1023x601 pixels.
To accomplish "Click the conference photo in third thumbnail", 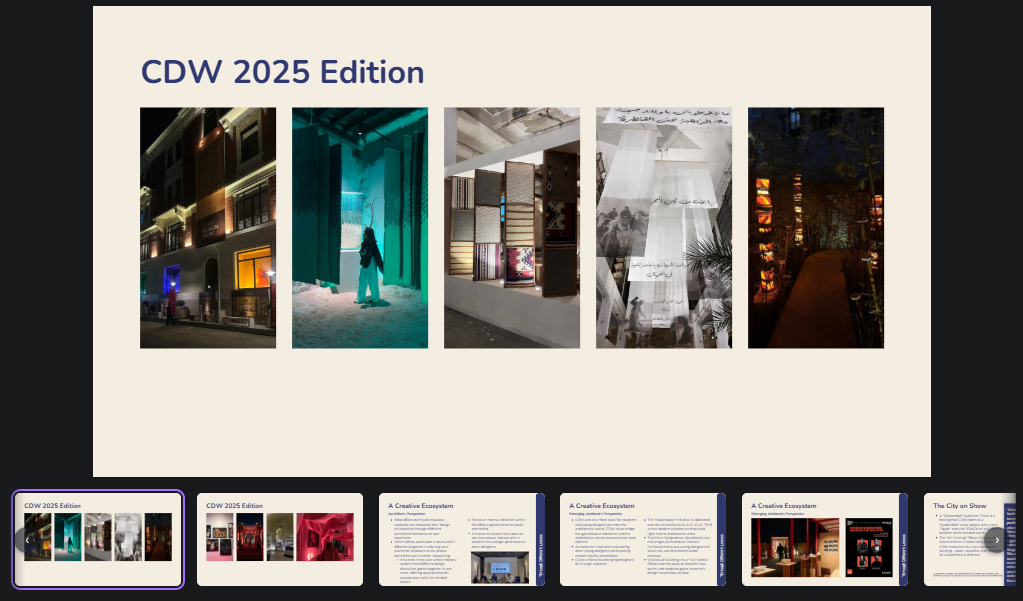I will [x=502, y=567].
